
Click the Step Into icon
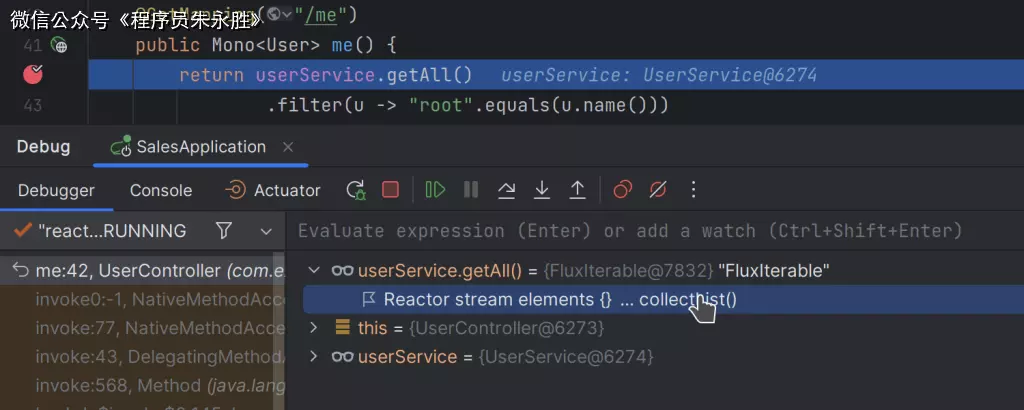point(542,190)
